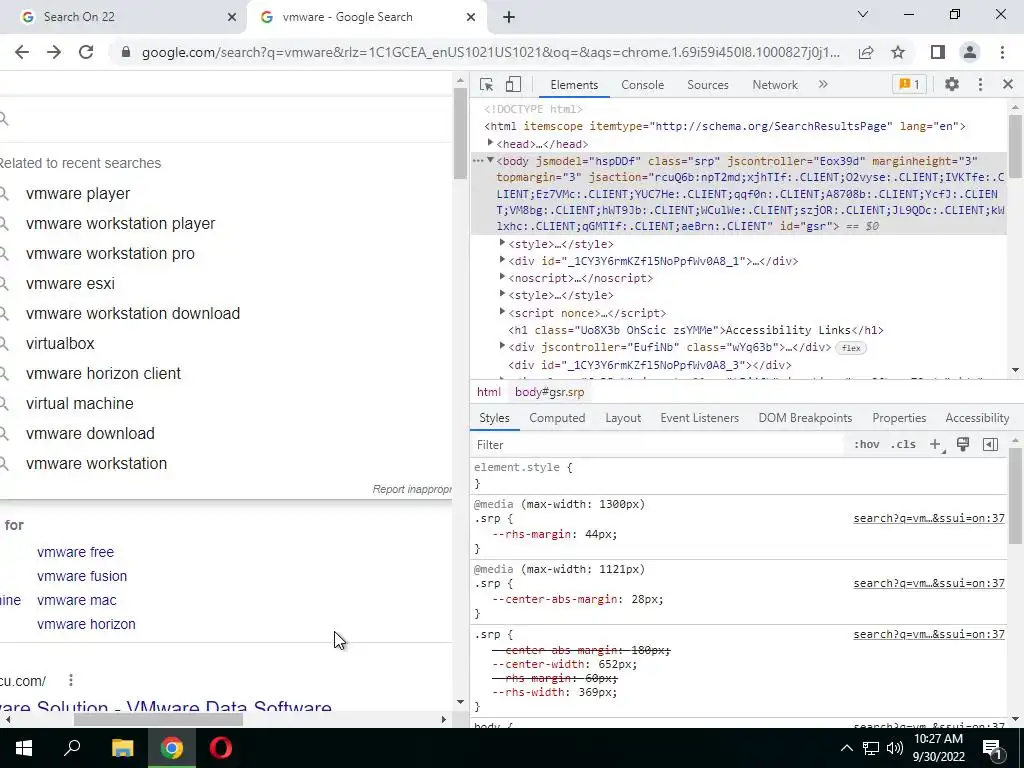The height and width of the screenshot is (768, 1024).
Task: Switch to the Console tab
Action: tap(642, 85)
